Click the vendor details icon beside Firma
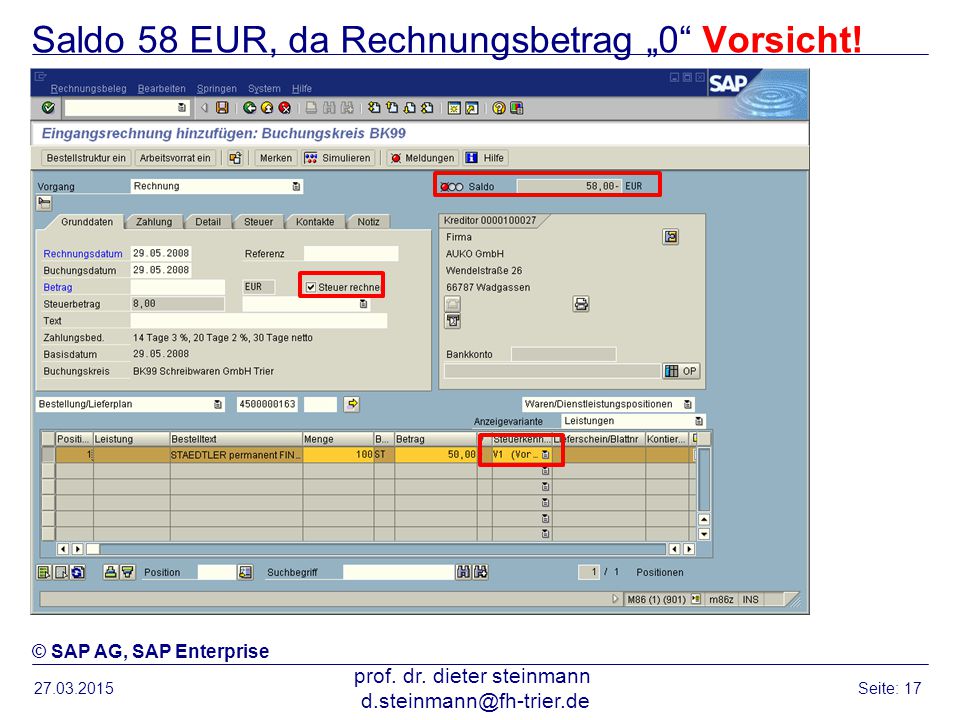 click(x=671, y=237)
